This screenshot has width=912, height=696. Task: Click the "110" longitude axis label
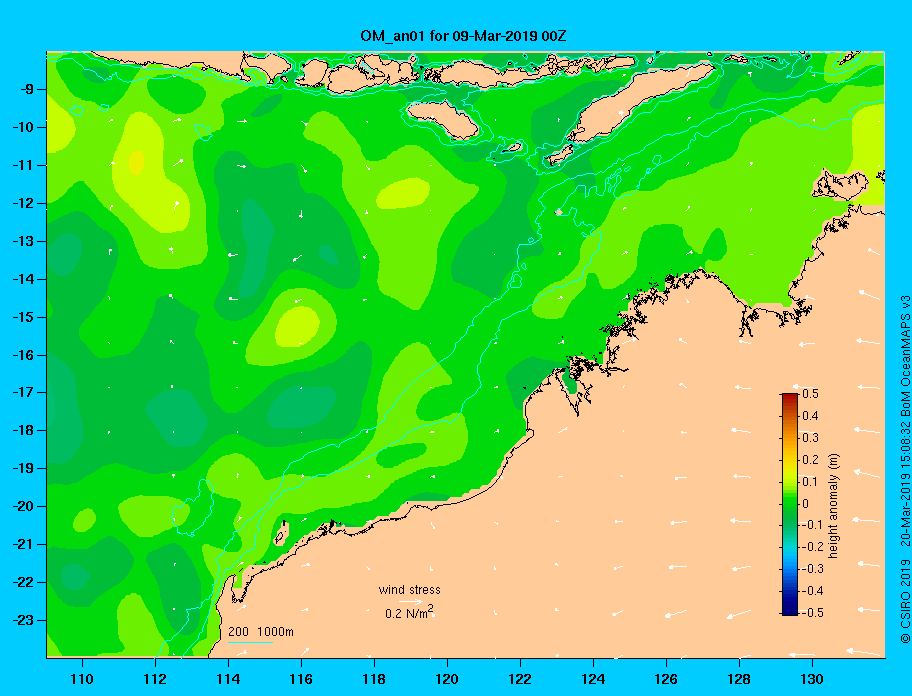point(82,679)
